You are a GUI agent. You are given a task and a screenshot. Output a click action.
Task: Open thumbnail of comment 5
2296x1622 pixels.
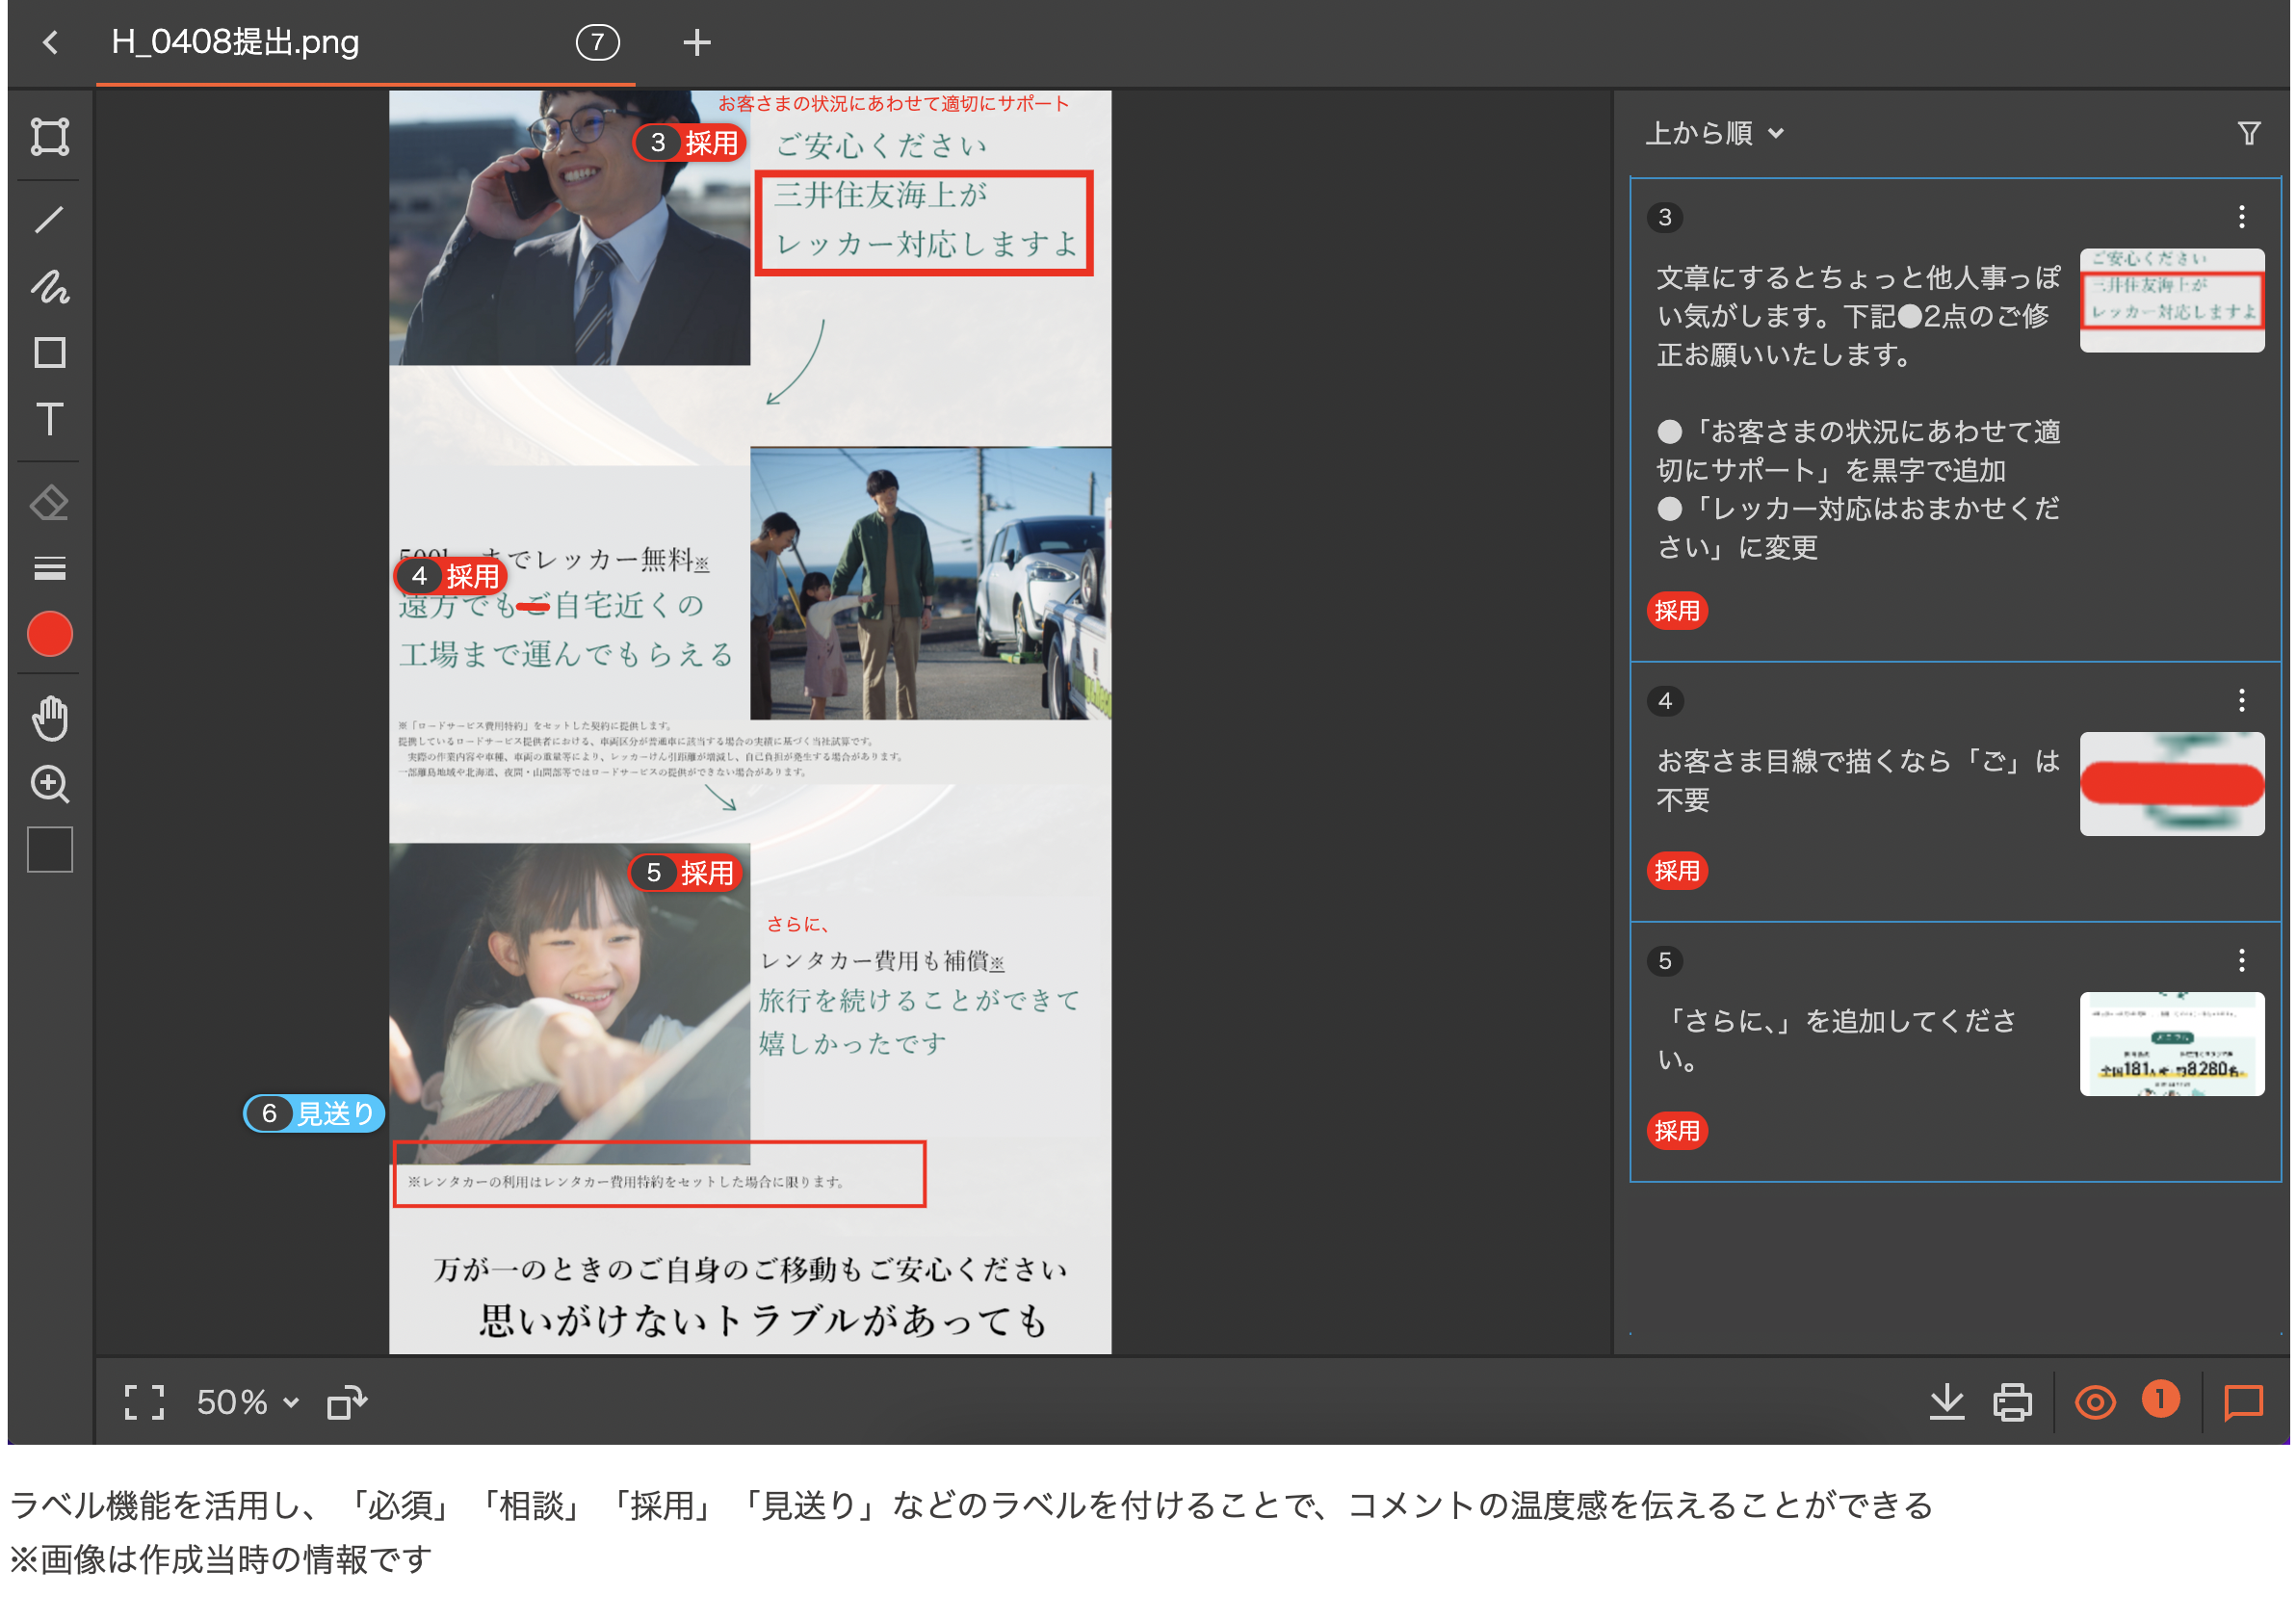click(2172, 1044)
